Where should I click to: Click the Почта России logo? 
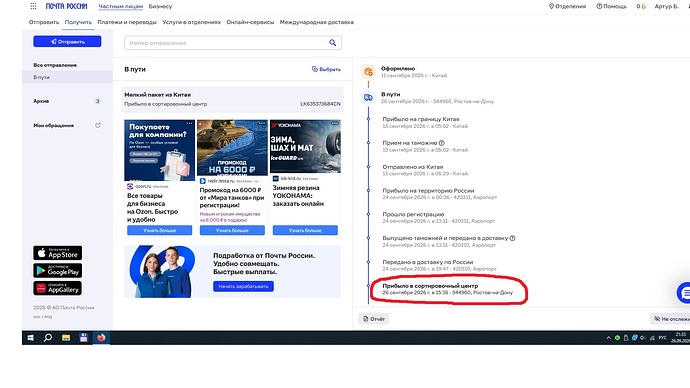pos(66,6)
